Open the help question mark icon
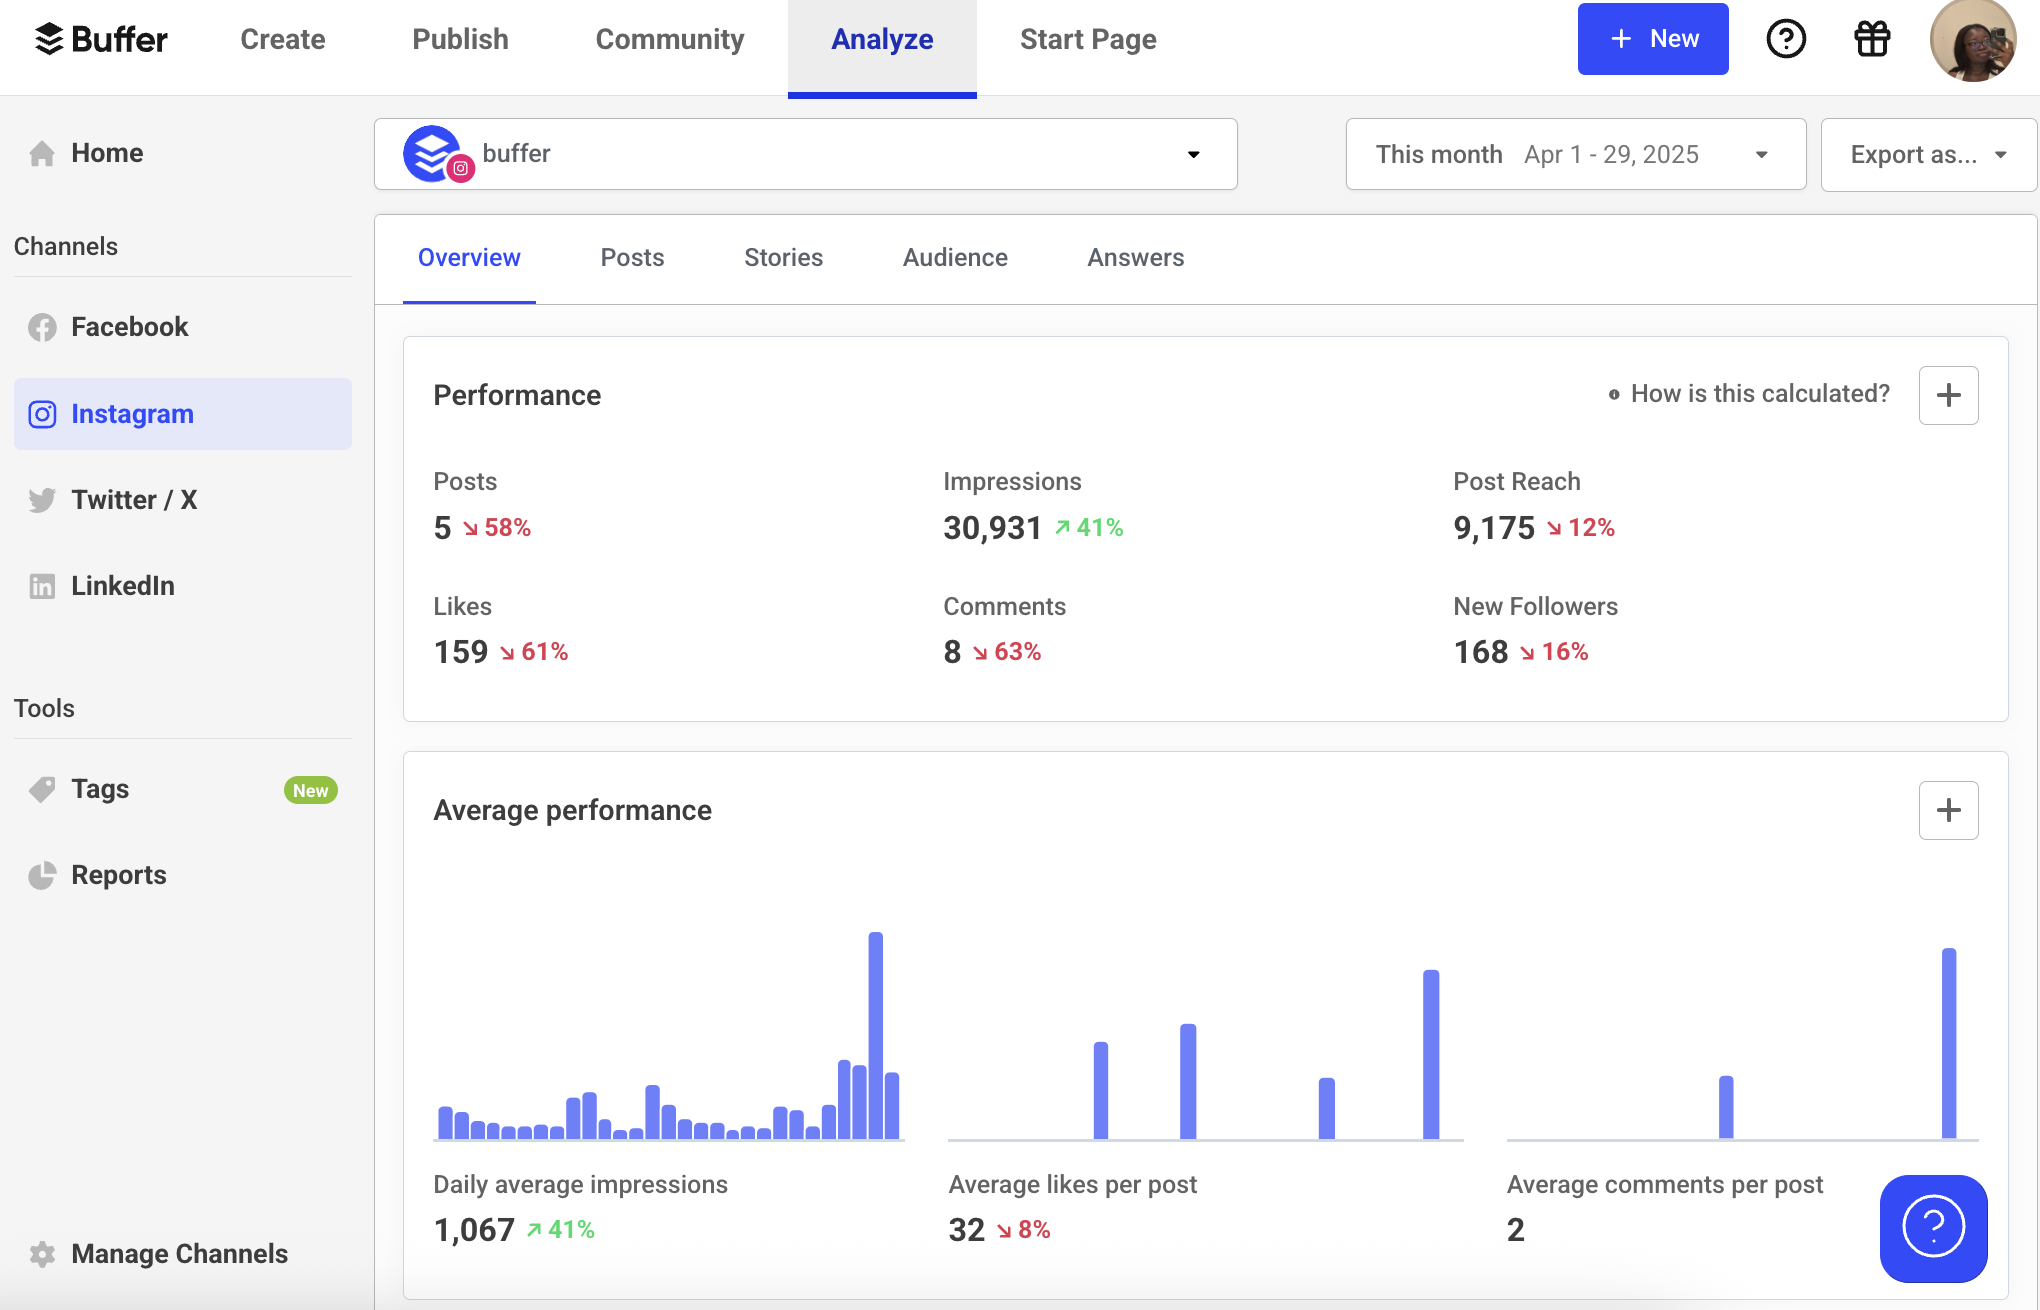This screenshot has width=2040, height=1310. point(1786,39)
